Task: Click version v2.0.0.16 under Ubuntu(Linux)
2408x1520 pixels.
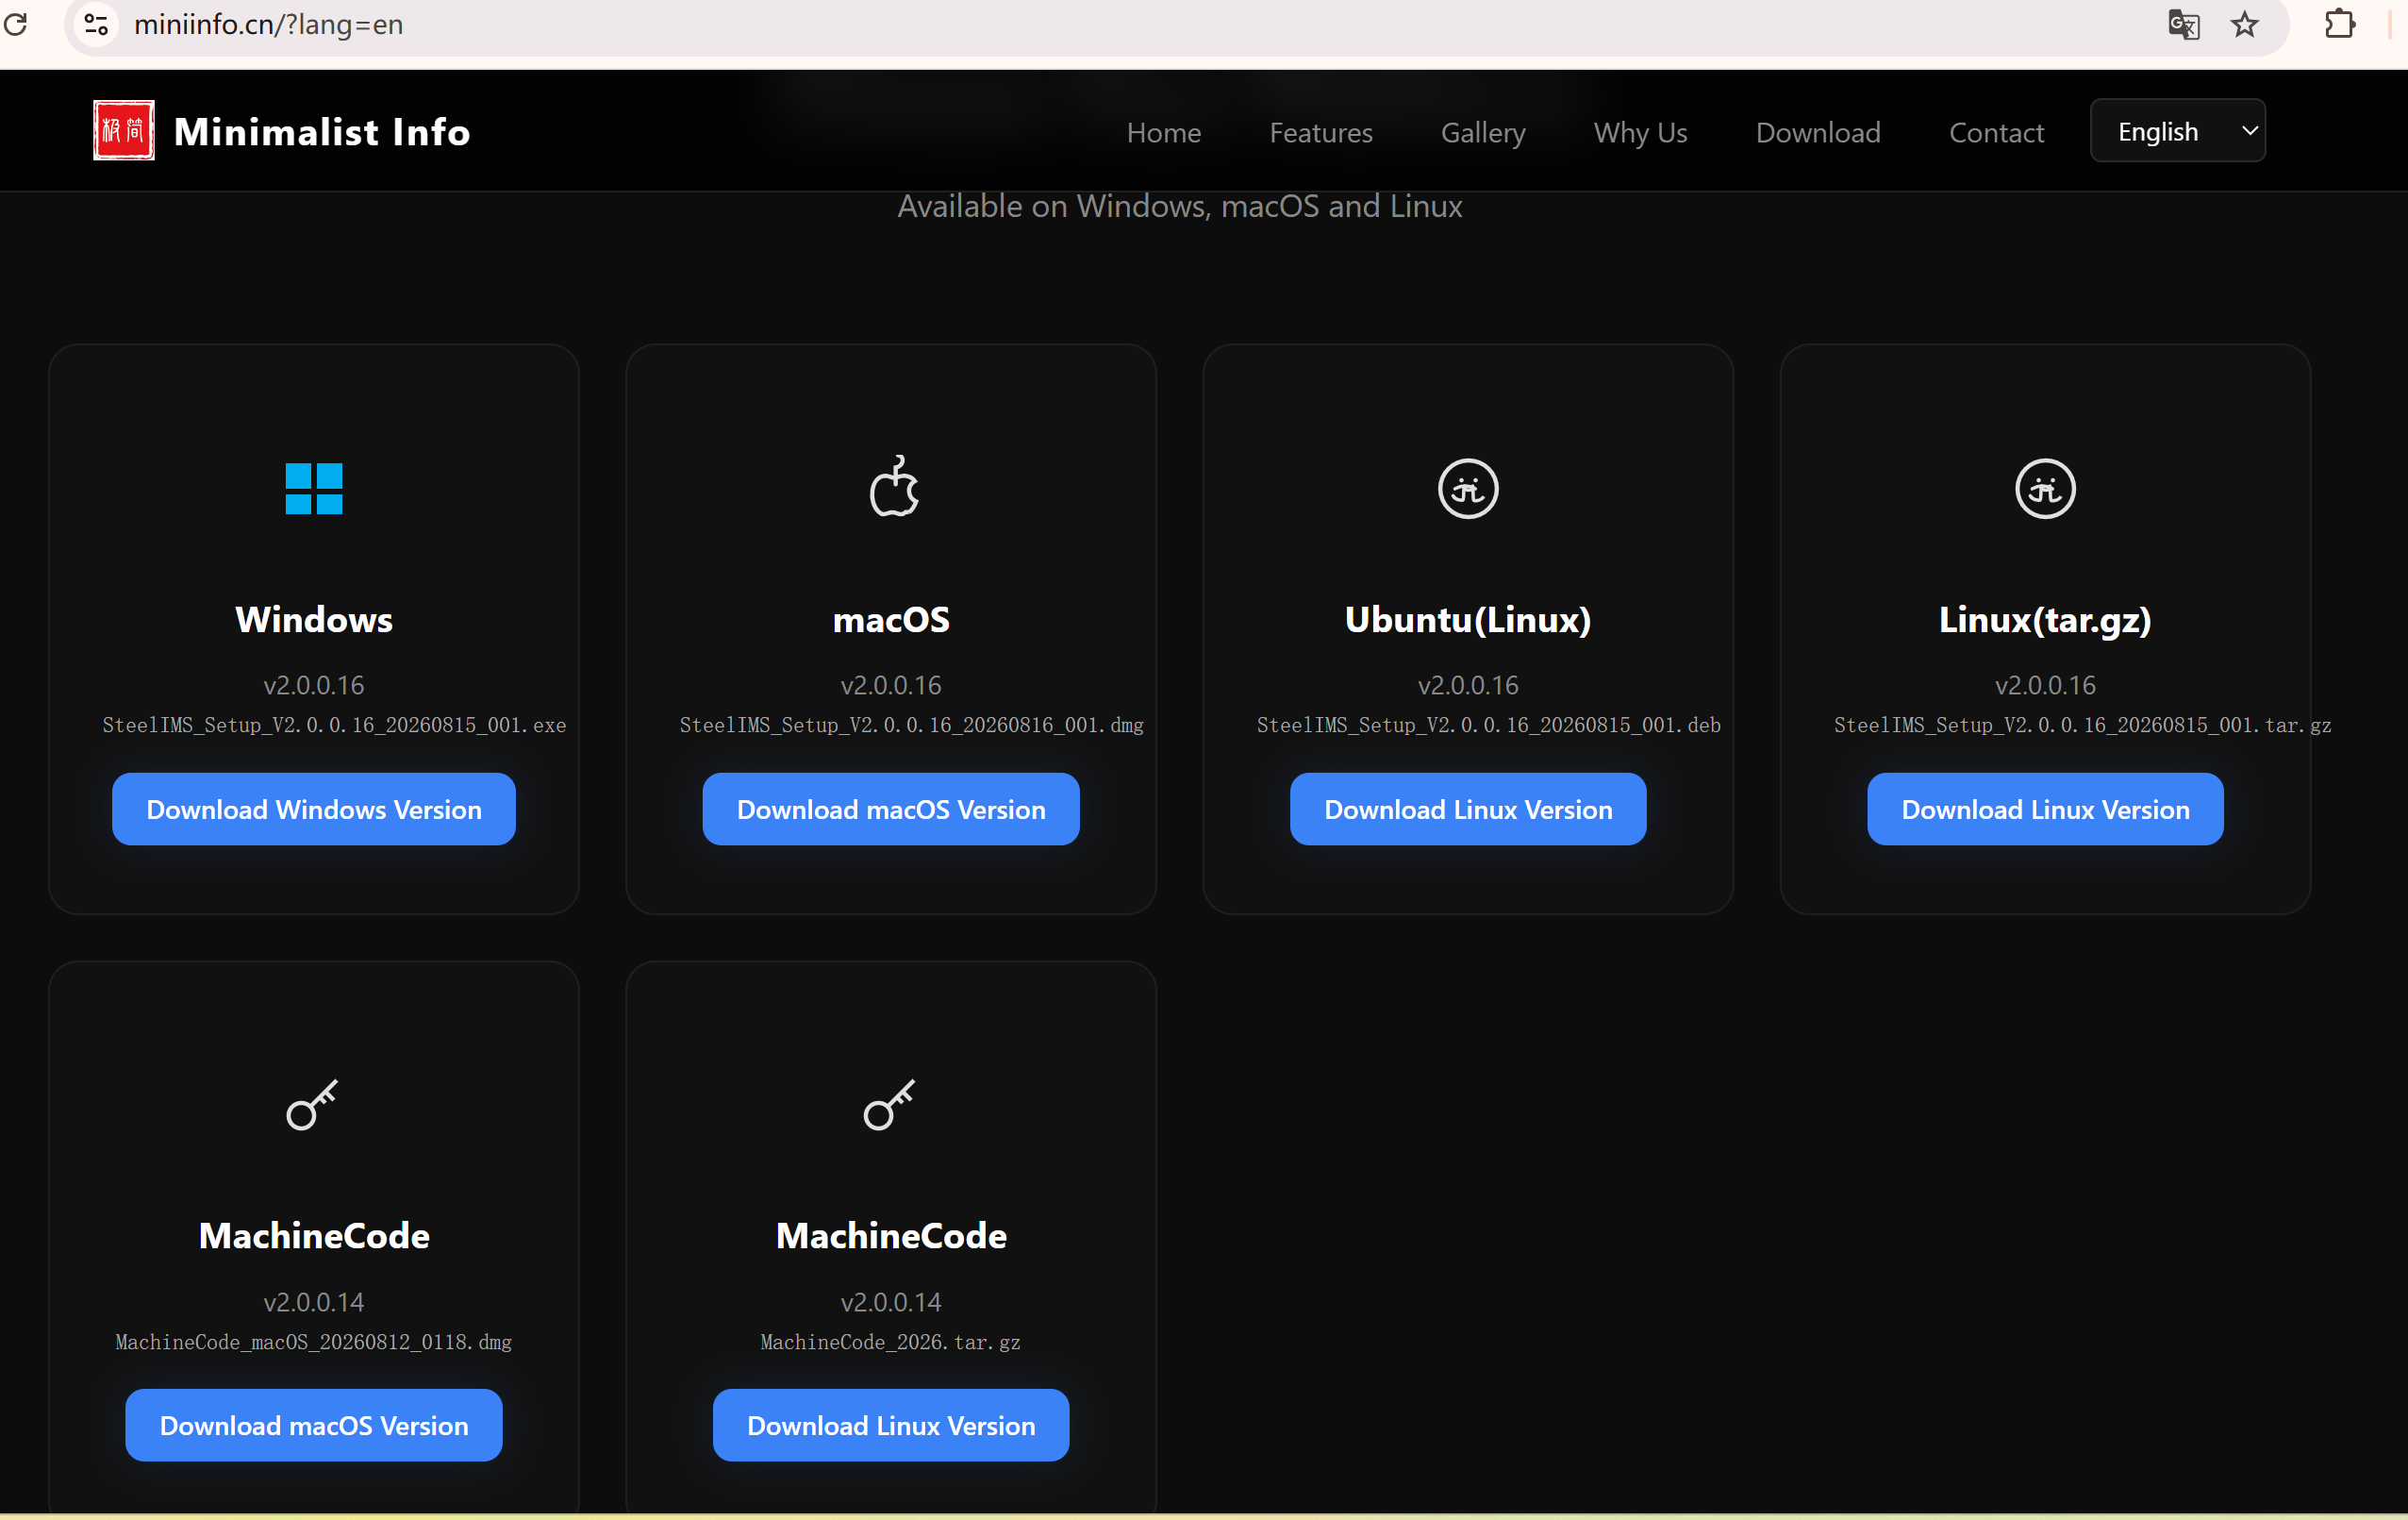Action: (1468, 685)
